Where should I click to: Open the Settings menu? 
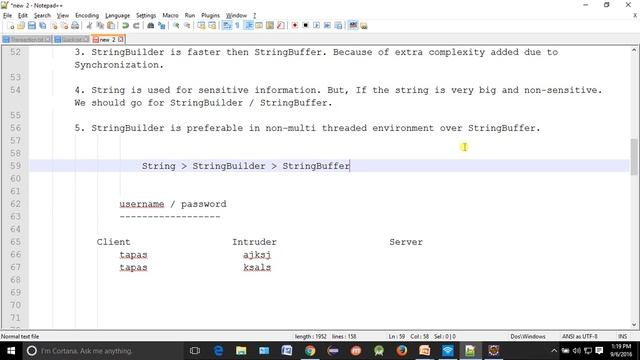[146, 16]
